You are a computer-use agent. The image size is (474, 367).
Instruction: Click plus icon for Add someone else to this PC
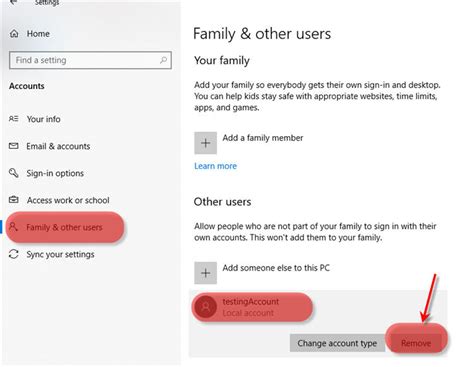[206, 273]
